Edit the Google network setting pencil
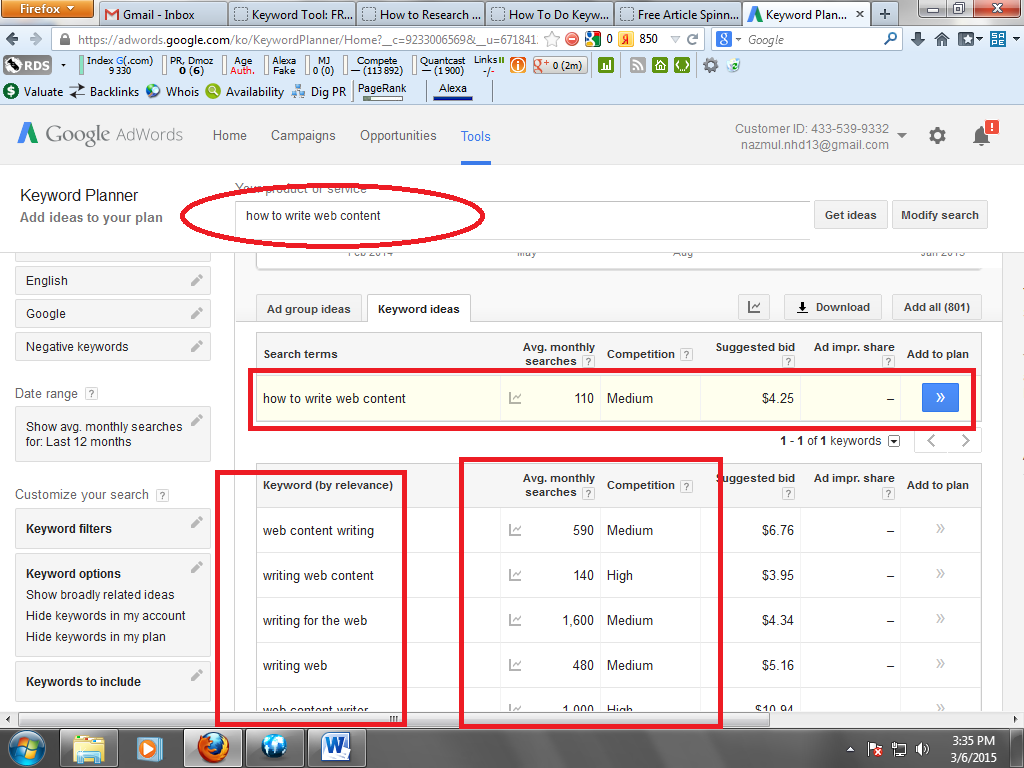The image size is (1024, 768). [197, 313]
